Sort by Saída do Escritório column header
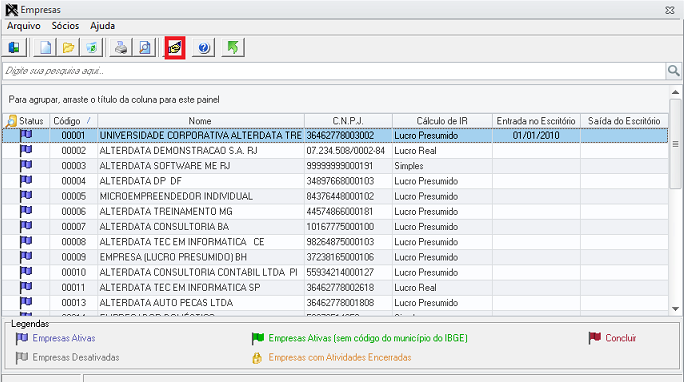 [x=624, y=121]
